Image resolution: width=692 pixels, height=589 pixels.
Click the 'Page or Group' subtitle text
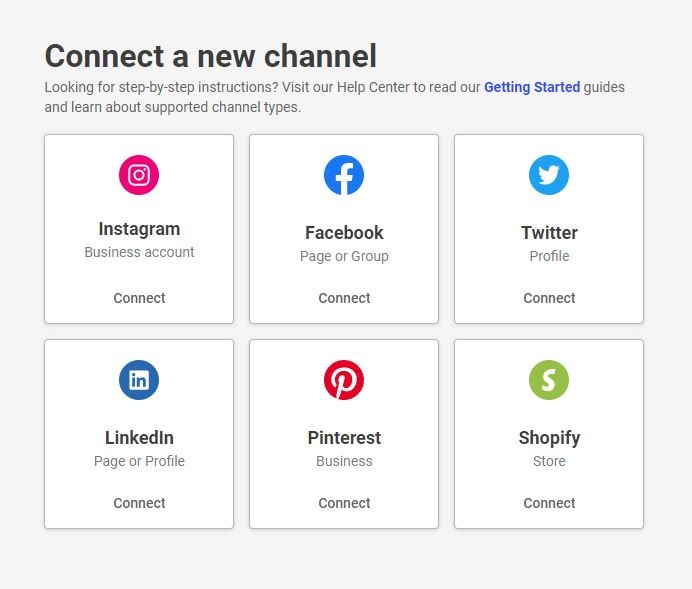point(344,256)
